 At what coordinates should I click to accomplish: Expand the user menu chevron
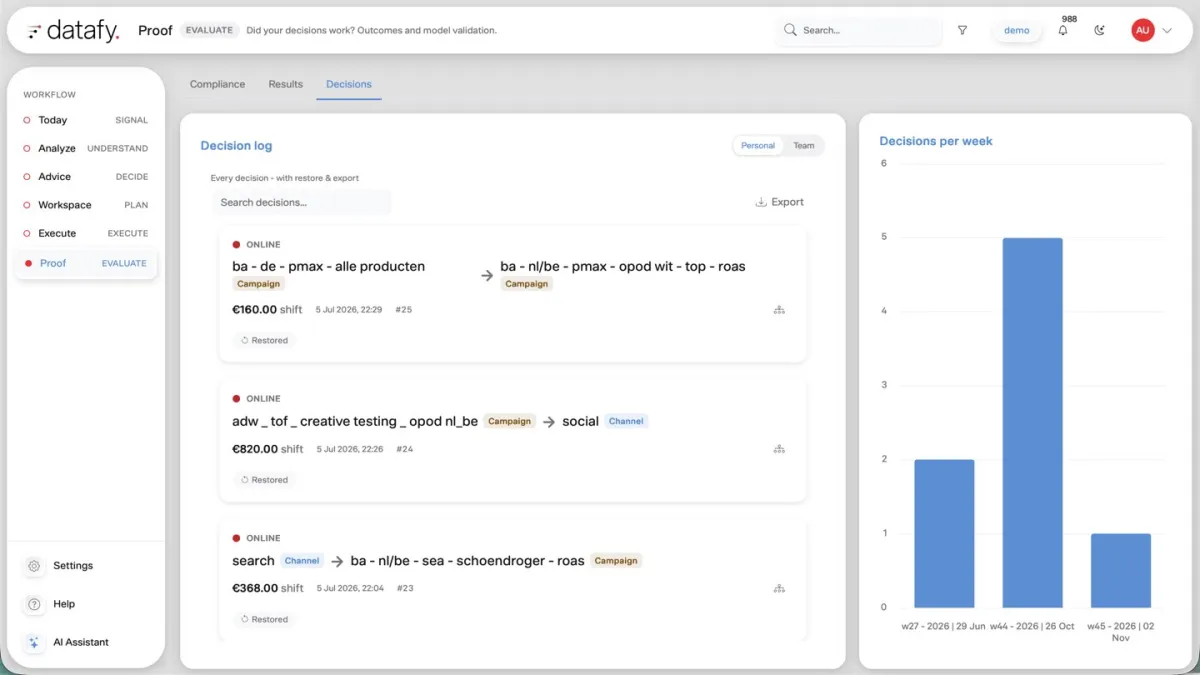pyautogui.click(x=1166, y=31)
